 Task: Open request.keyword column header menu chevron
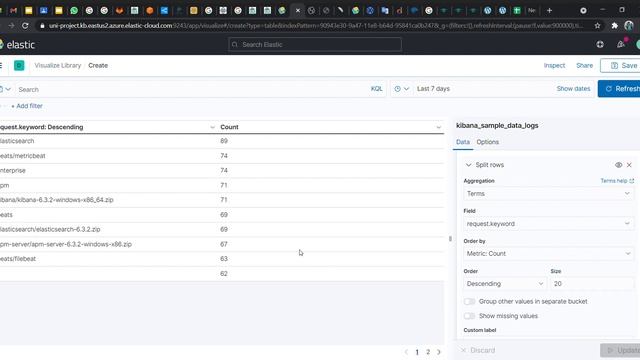(212, 127)
